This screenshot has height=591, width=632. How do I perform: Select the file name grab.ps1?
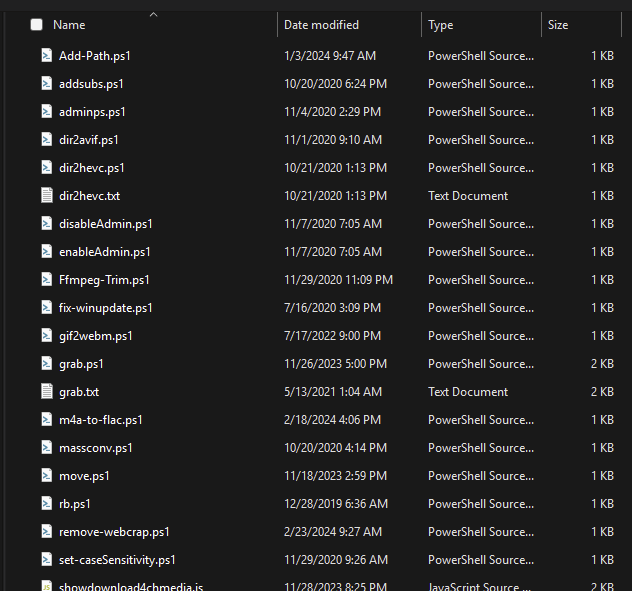click(81, 364)
